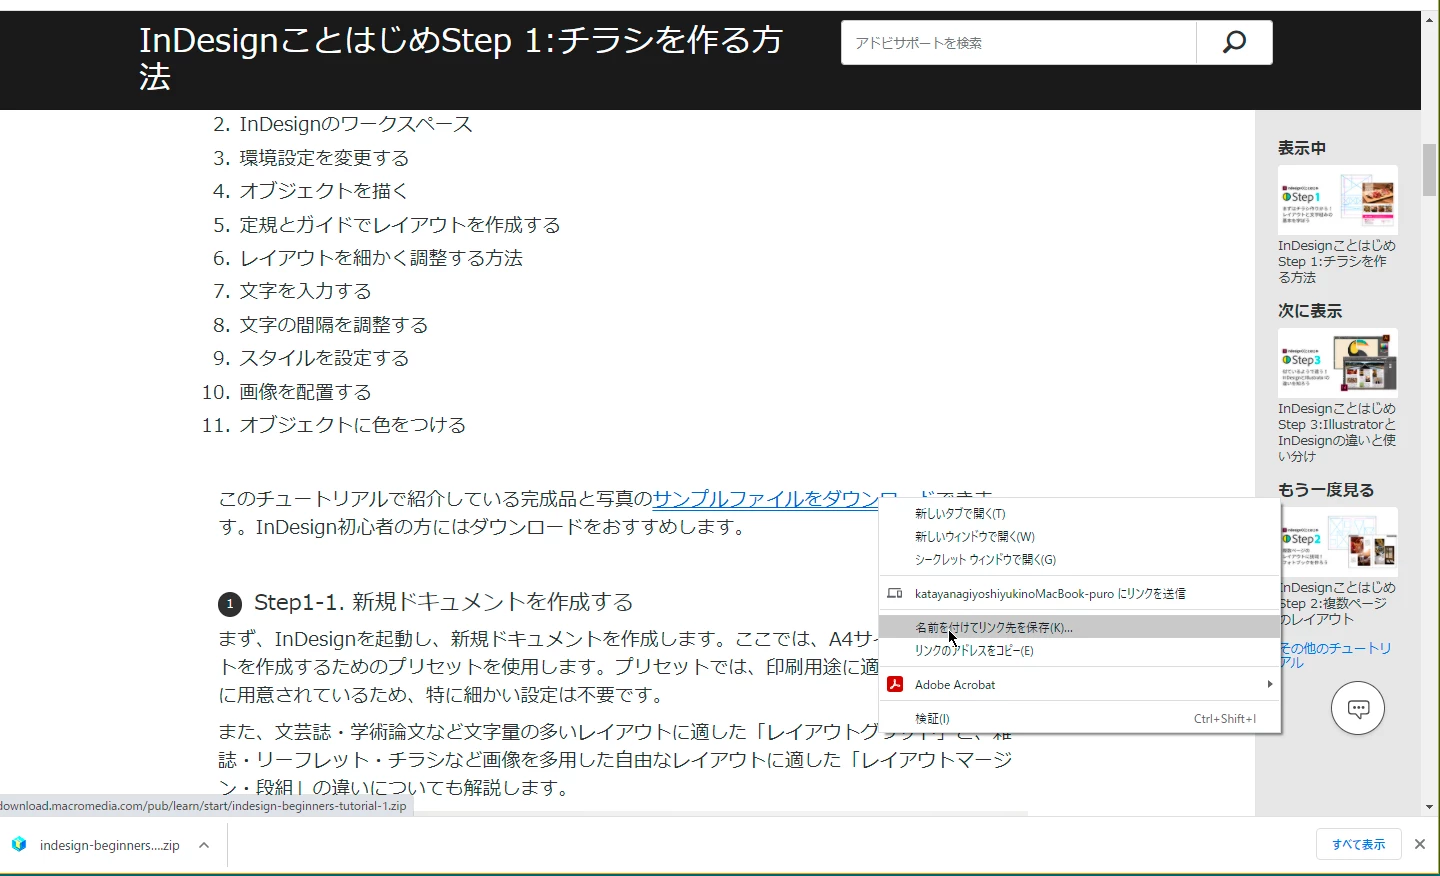
Task: Click list item 環境設定を変更する
Action: pos(324,158)
